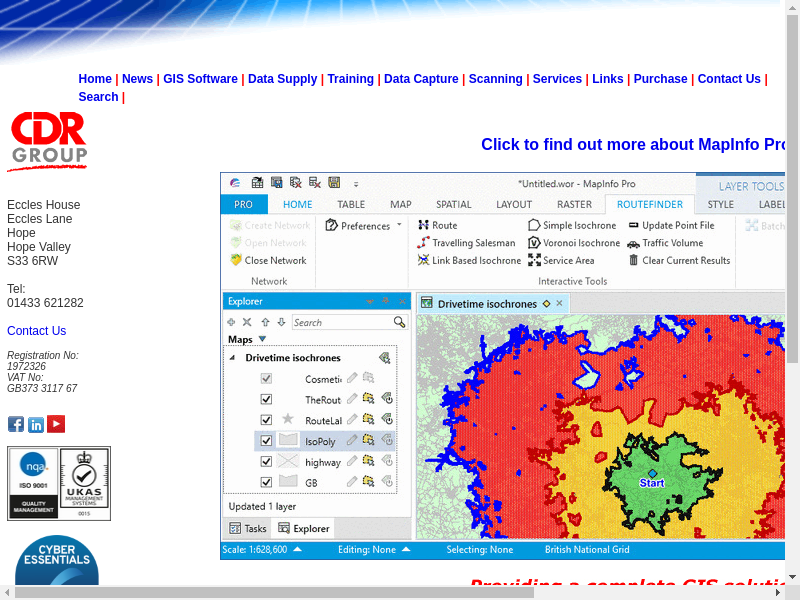Click the Contact Us link under the phone number
This screenshot has height=600, width=800.
[36, 331]
